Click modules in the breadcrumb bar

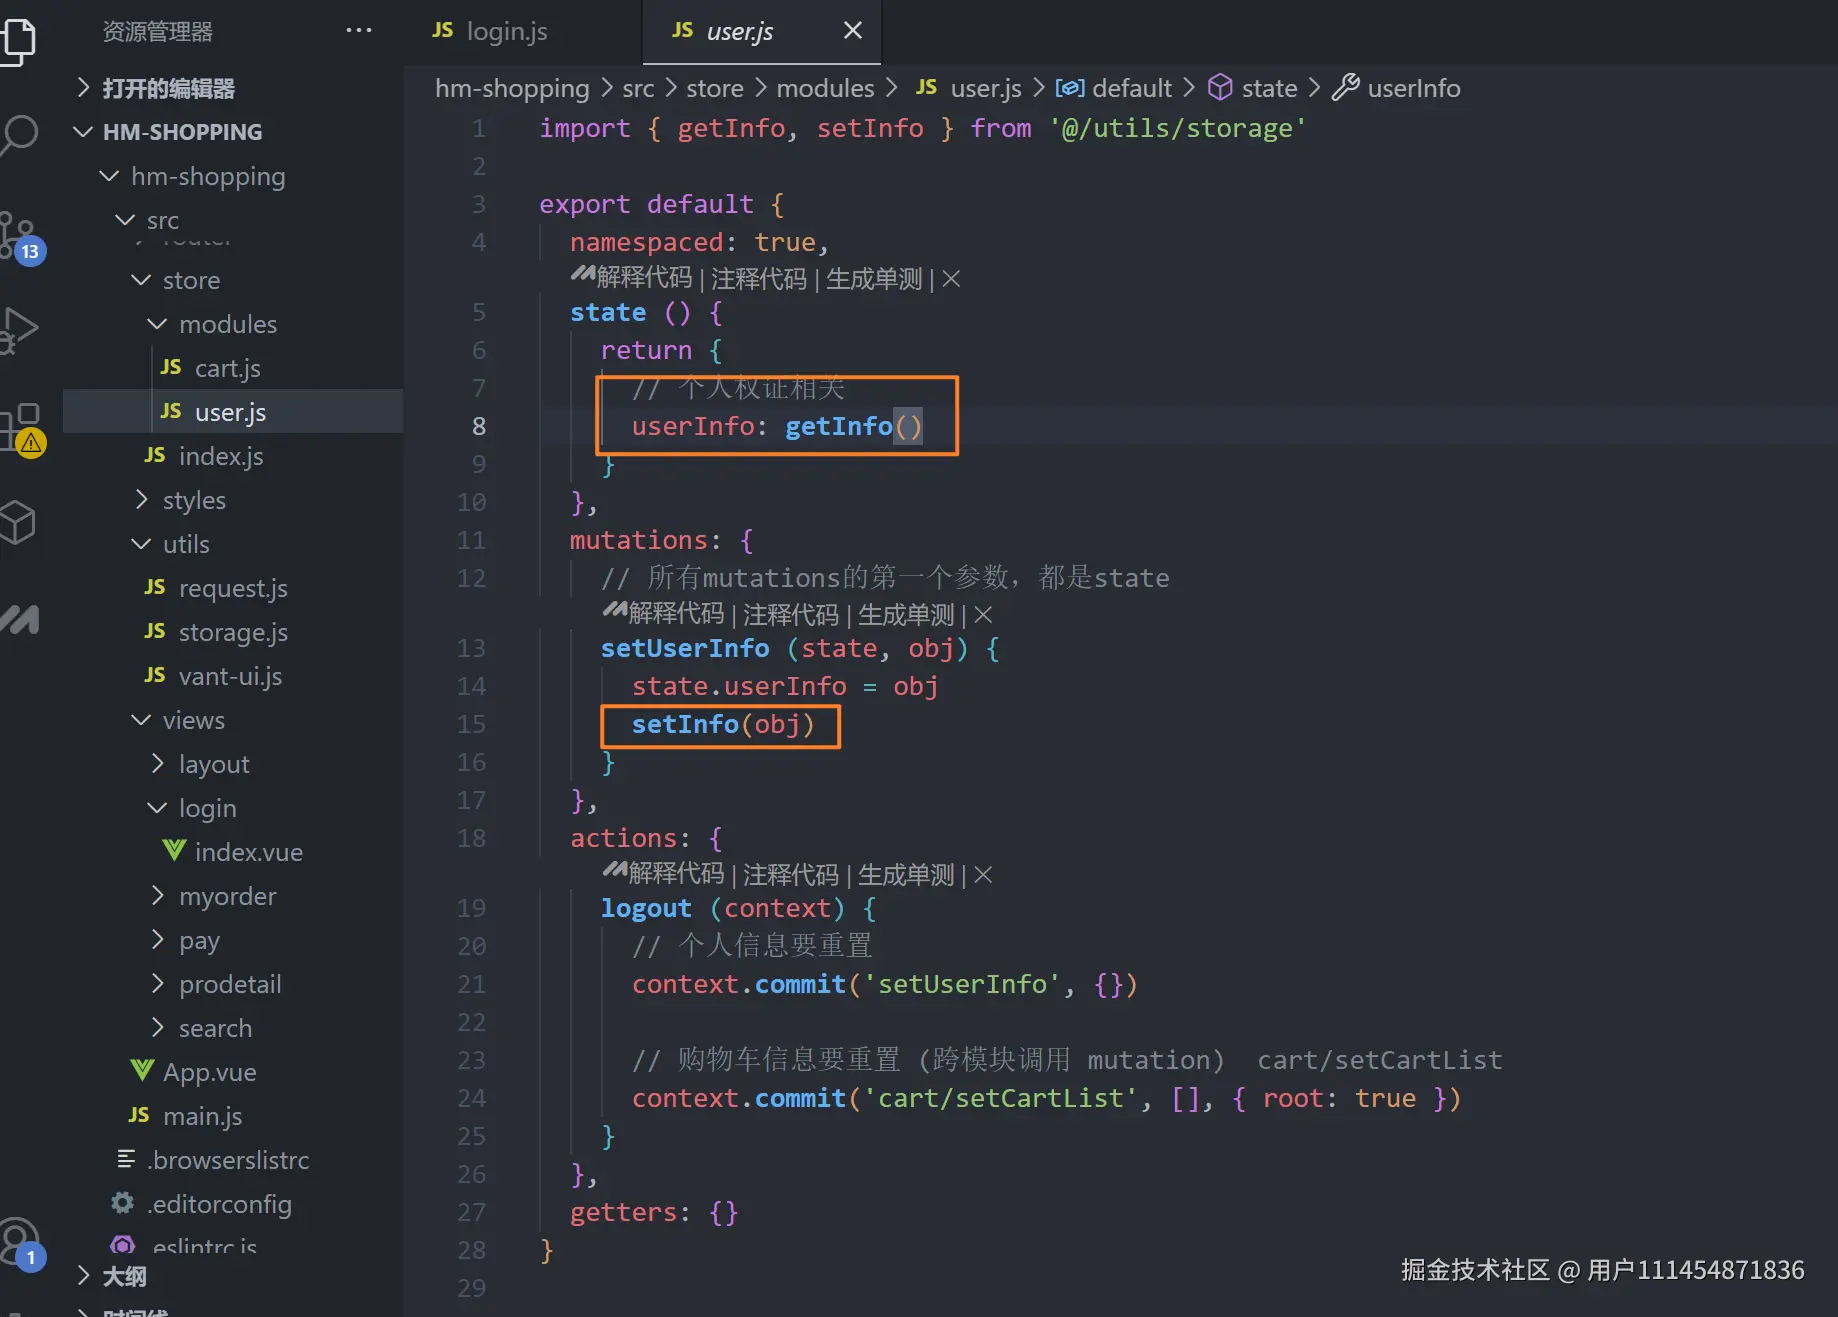click(825, 88)
